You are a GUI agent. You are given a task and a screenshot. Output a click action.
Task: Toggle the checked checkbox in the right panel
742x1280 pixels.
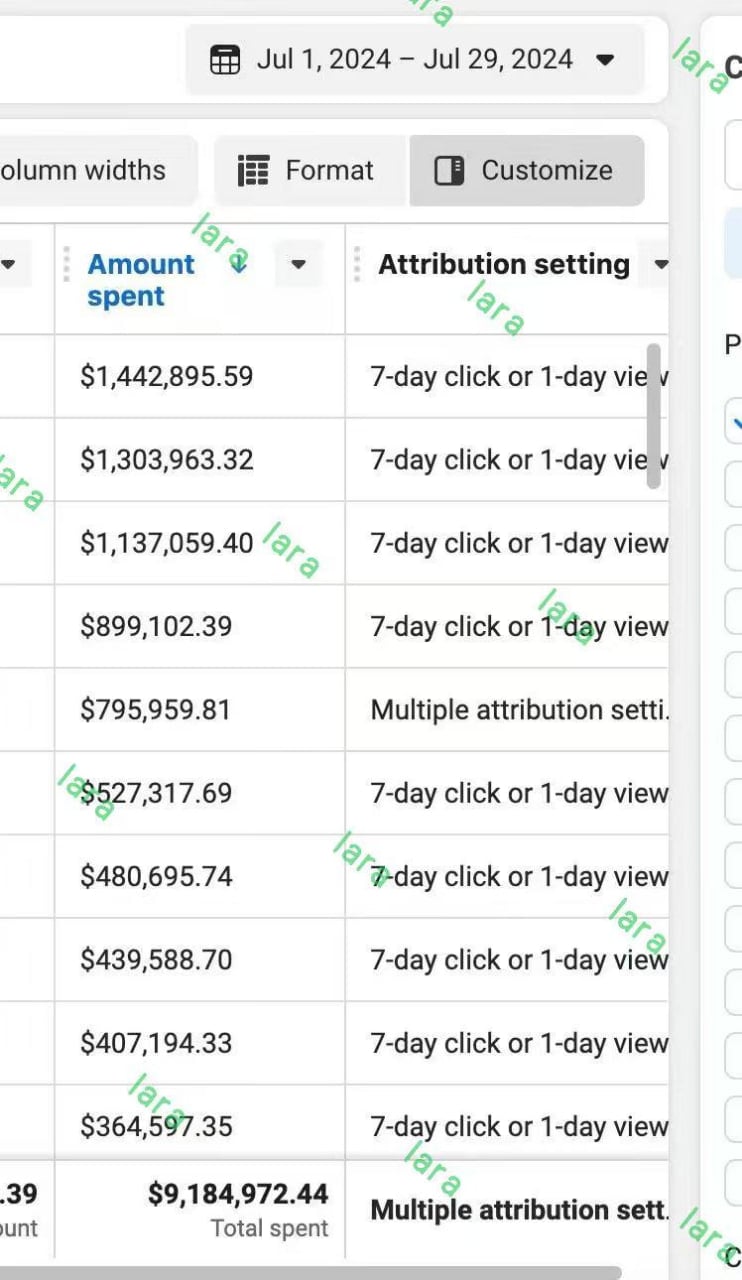pos(736,424)
